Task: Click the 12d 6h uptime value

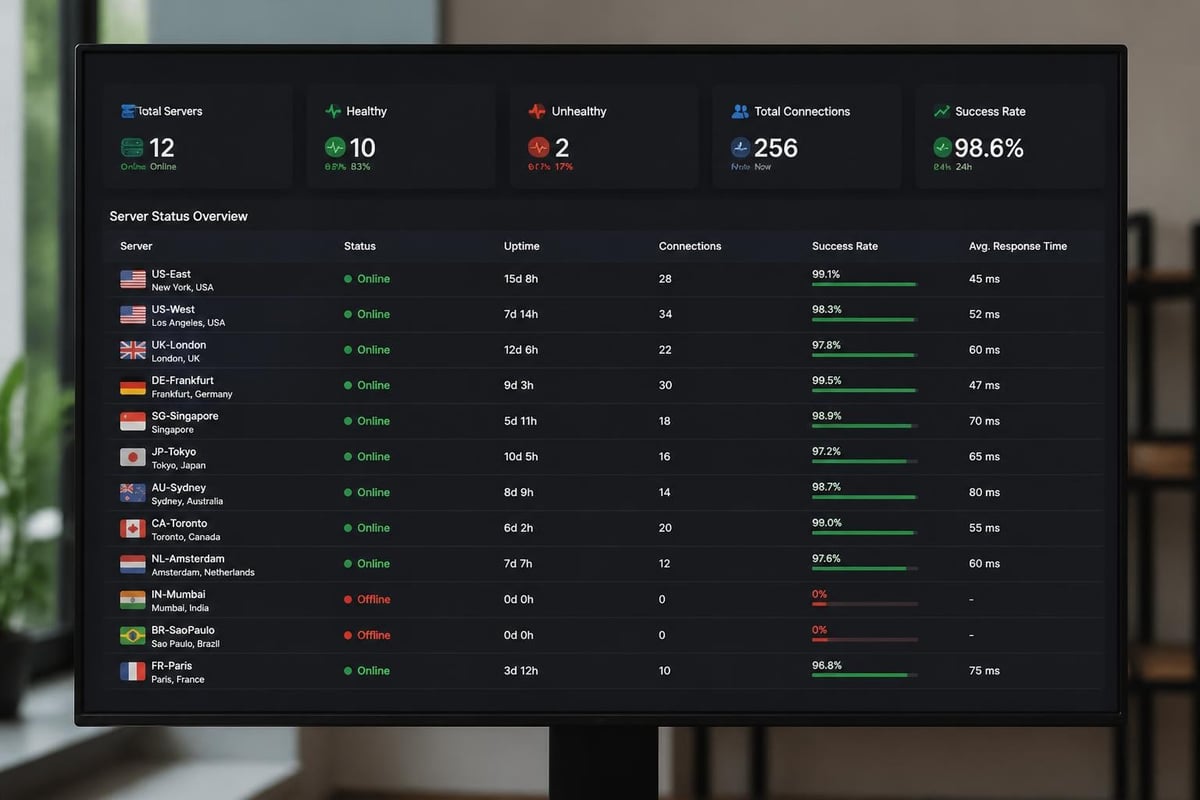Action: coord(521,350)
